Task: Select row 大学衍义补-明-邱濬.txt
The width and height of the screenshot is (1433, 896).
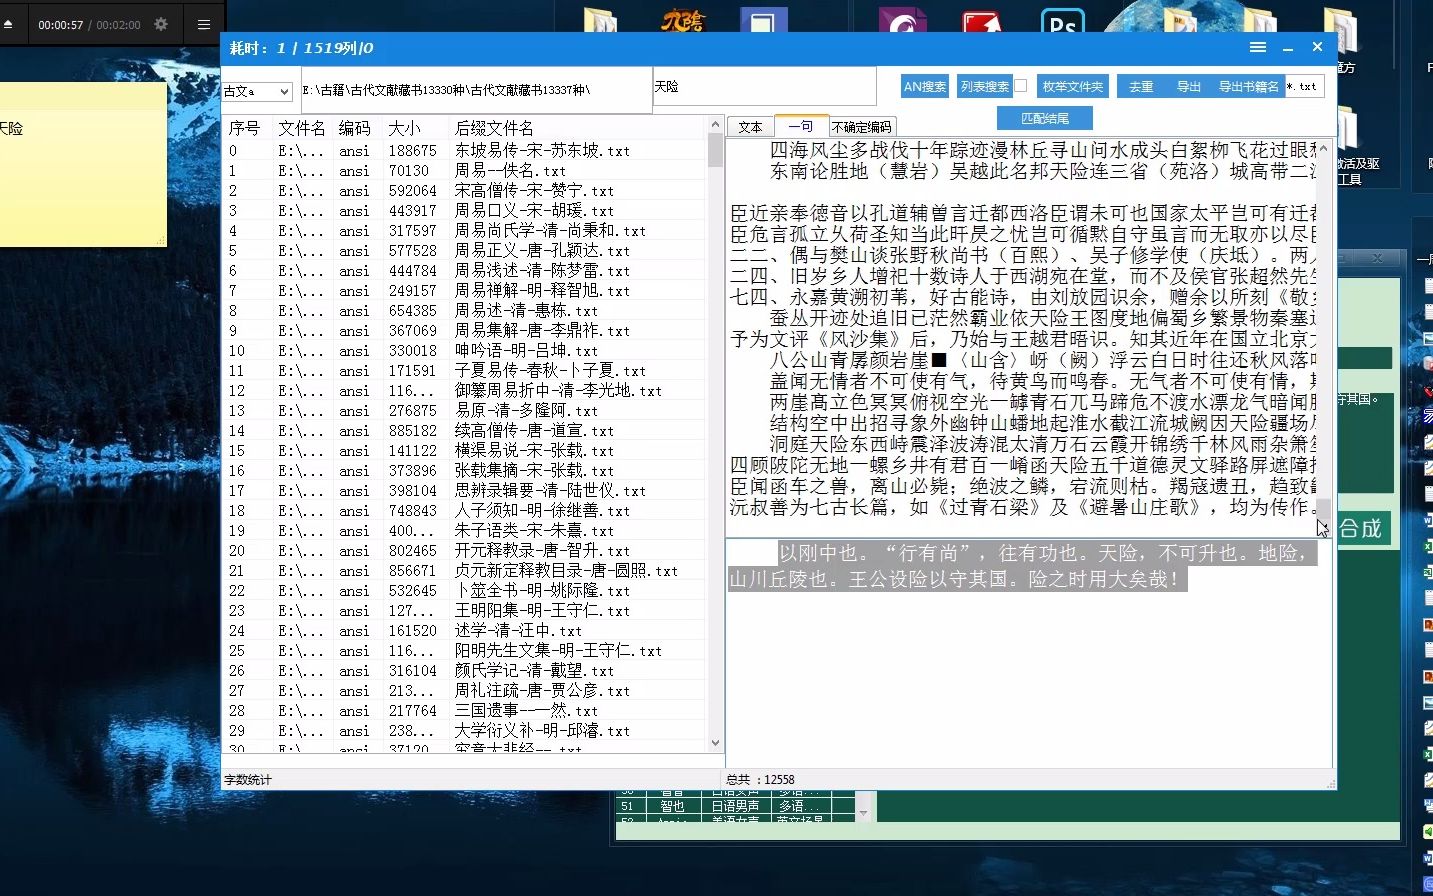Action: pos(465,731)
